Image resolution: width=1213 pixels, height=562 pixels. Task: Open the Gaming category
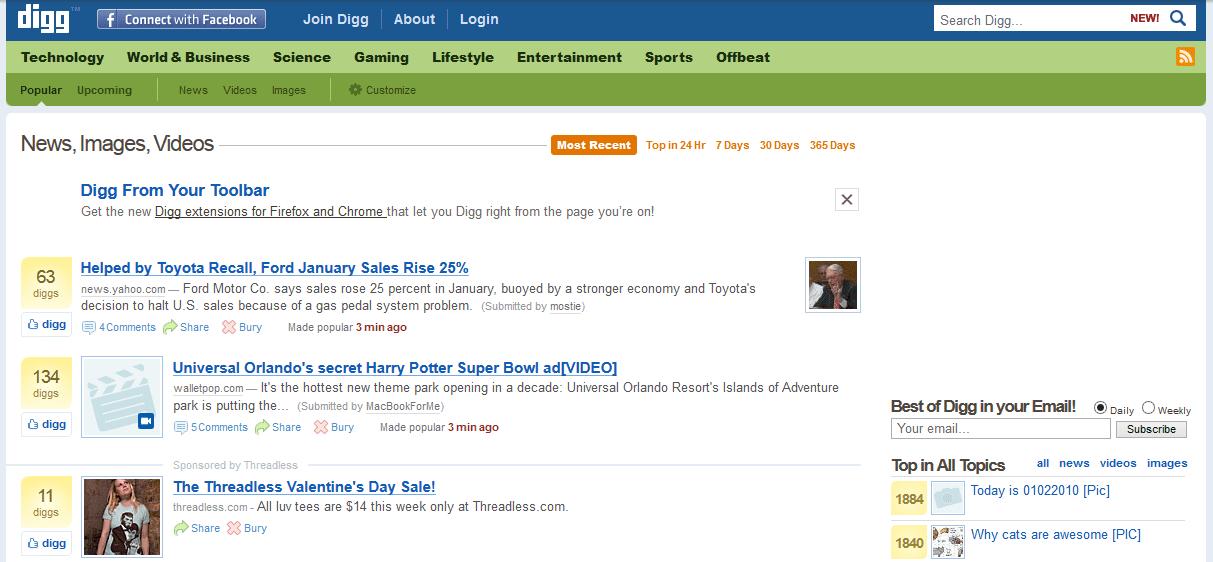click(x=381, y=57)
